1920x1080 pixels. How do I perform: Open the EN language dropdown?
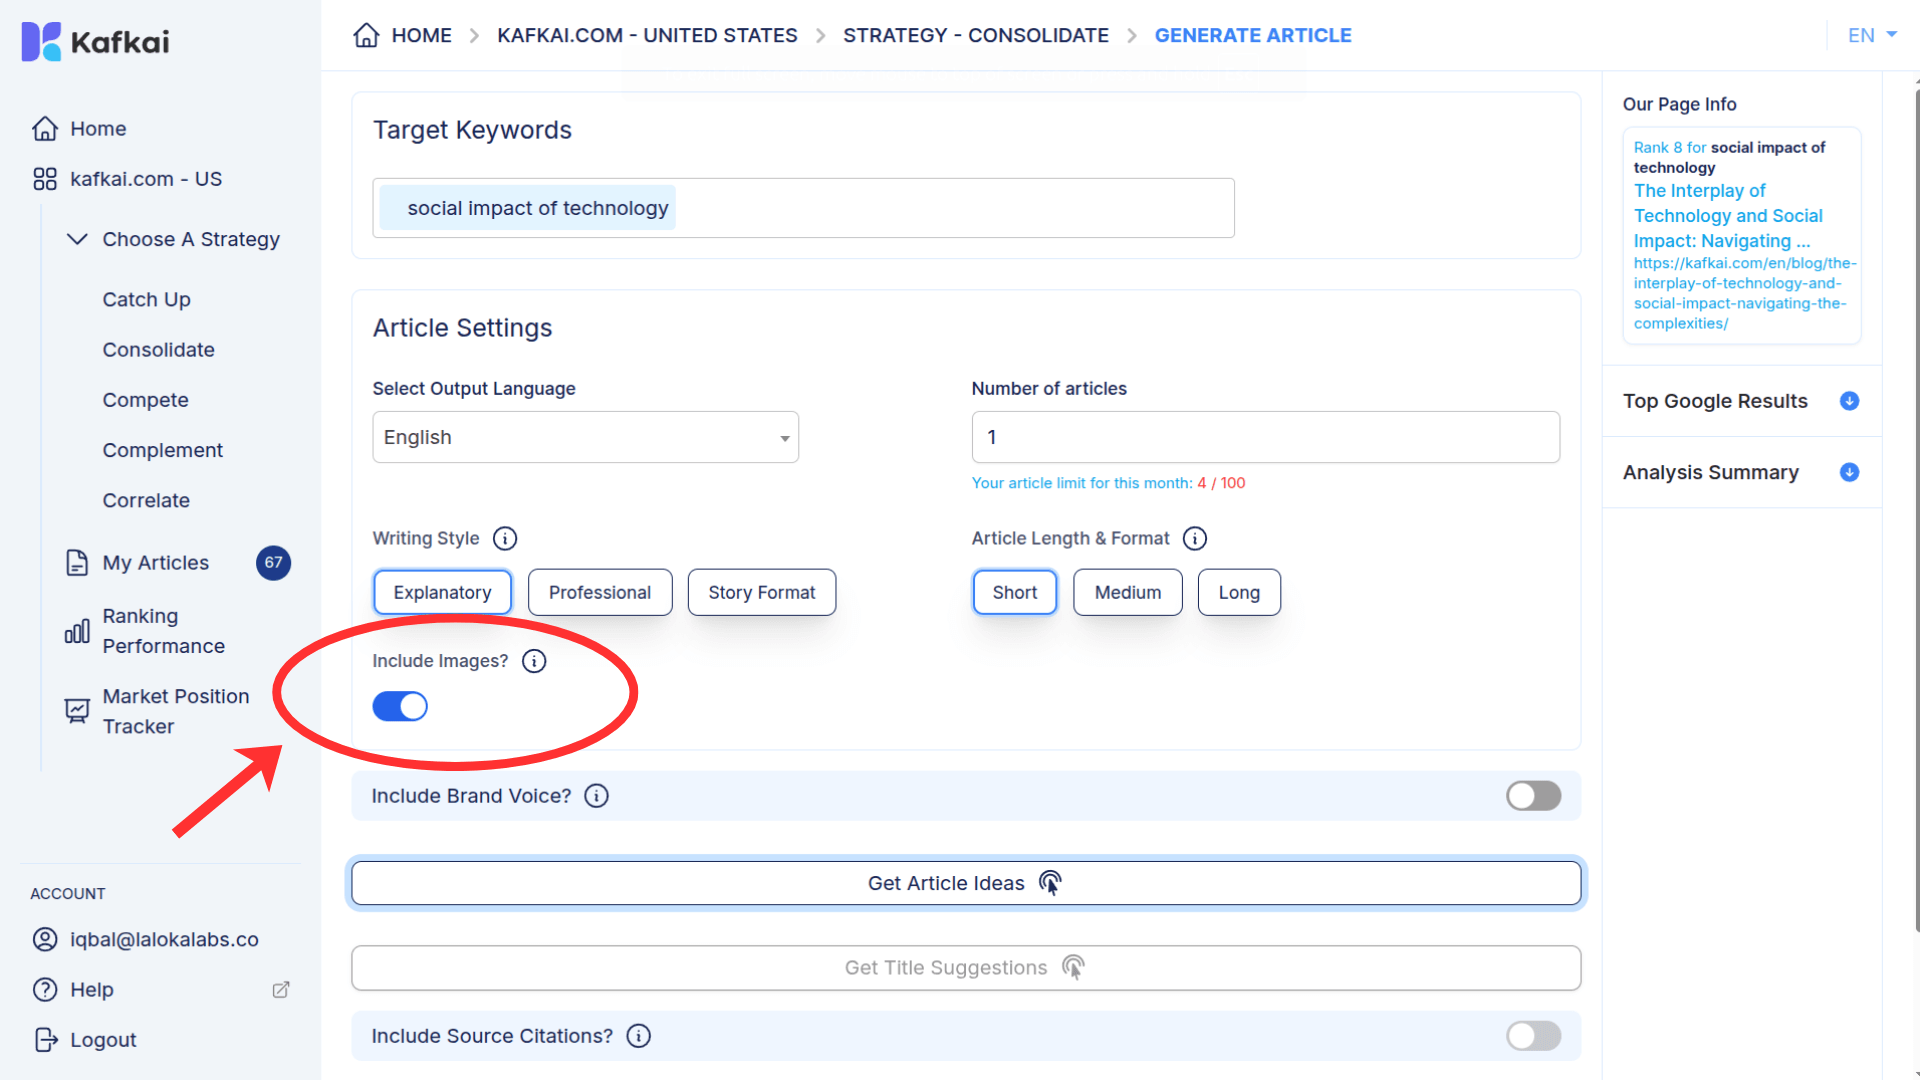[x=1868, y=35]
